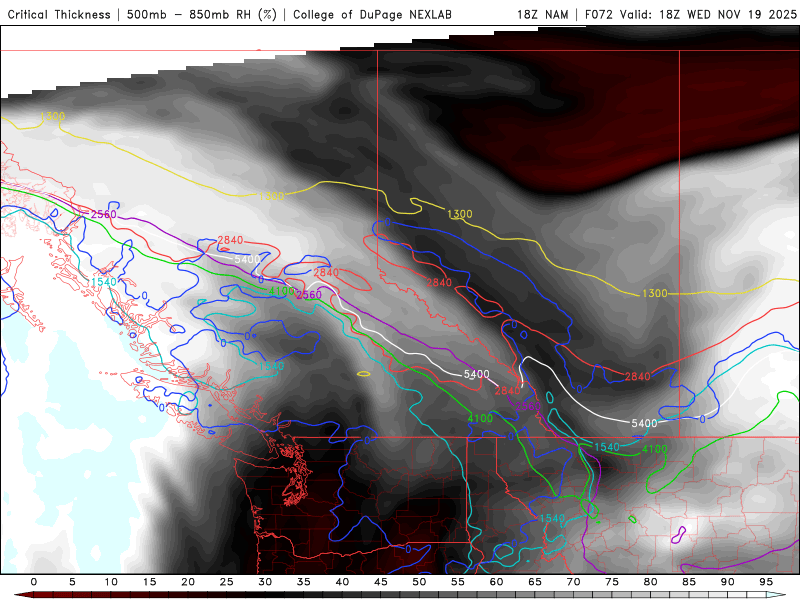The width and height of the screenshot is (800, 600).
Task: Select the colorbar tick label "10"
Action: (x=111, y=582)
